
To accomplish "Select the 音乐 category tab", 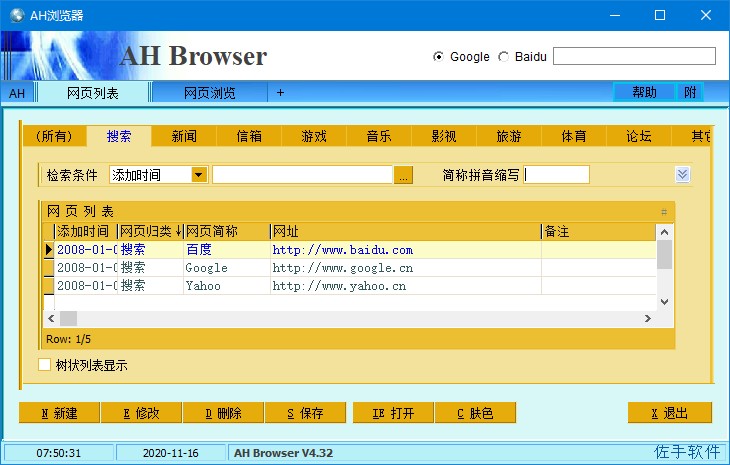I will tap(379, 136).
